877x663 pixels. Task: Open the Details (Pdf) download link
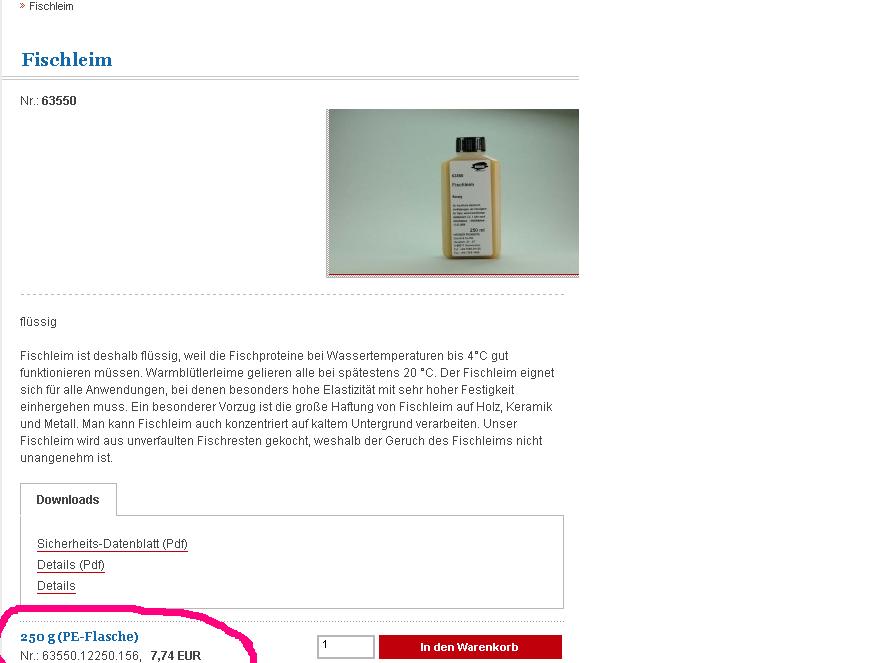coord(70,565)
